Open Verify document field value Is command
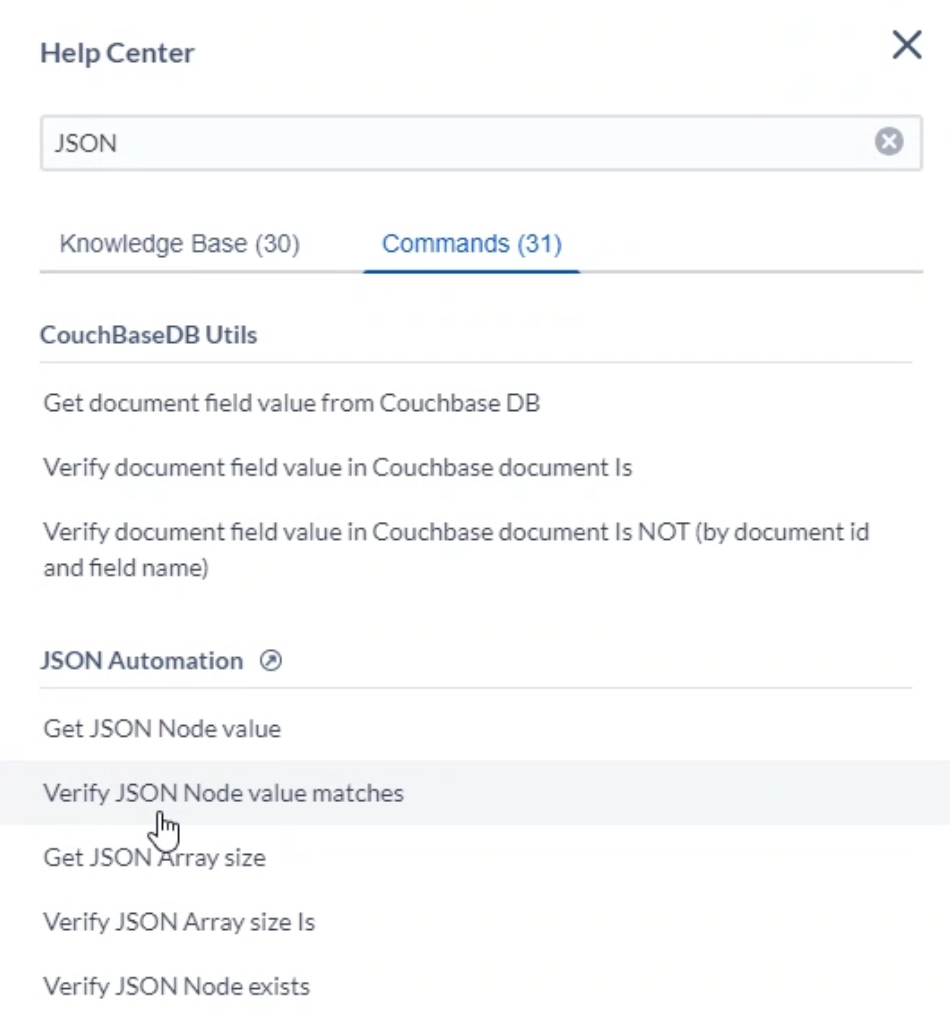Viewport: 950px width, 1018px height. pos(337,468)
